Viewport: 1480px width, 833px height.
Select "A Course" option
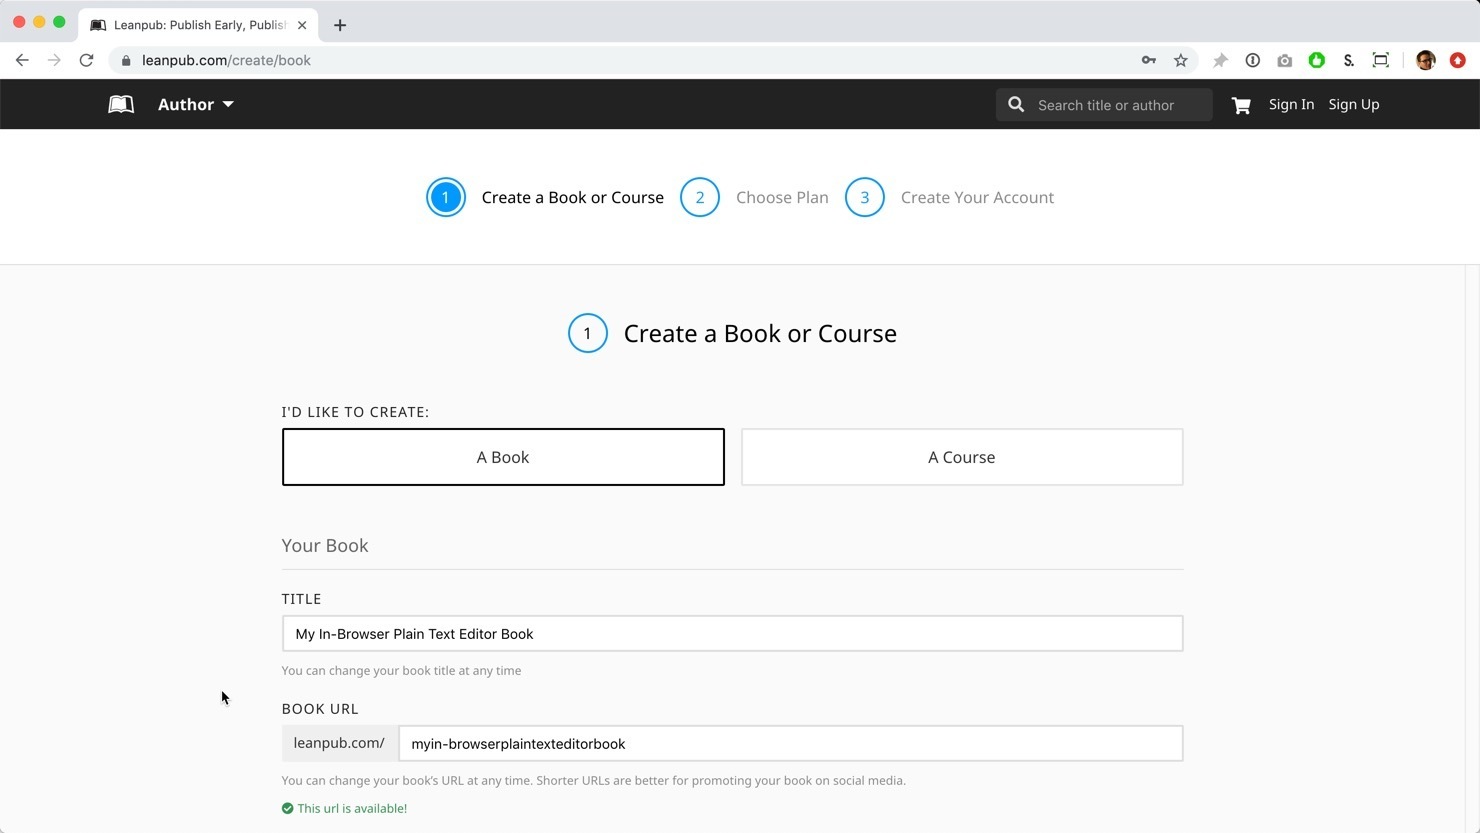pos(961,457)
